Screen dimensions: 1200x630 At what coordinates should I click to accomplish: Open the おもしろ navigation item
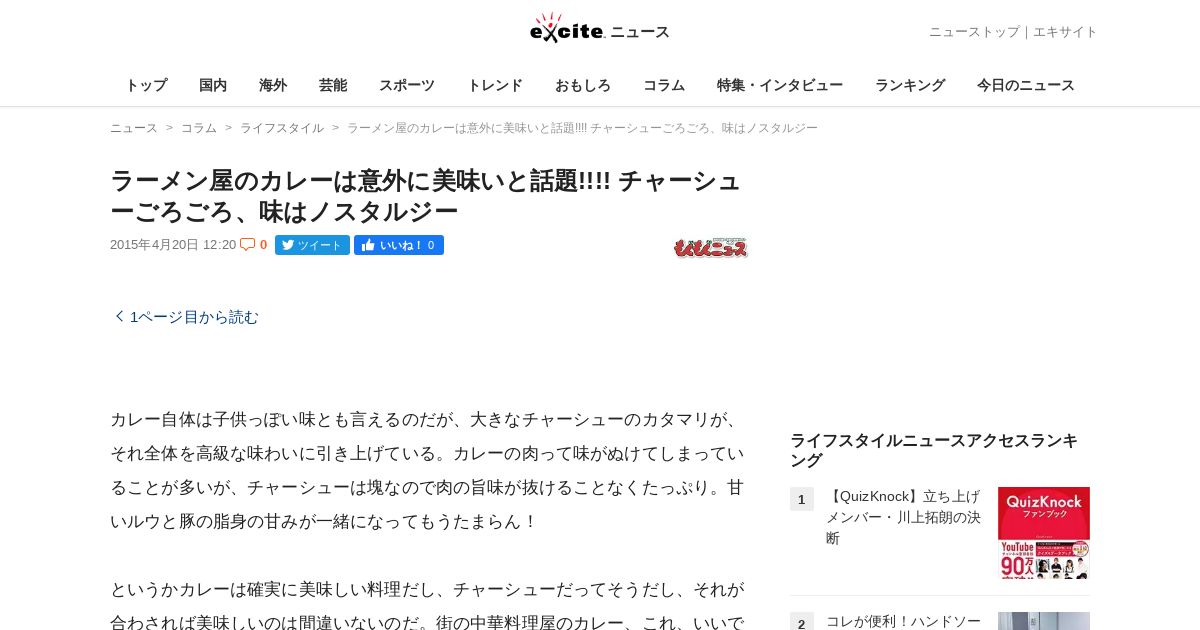(x=583, y=85)
